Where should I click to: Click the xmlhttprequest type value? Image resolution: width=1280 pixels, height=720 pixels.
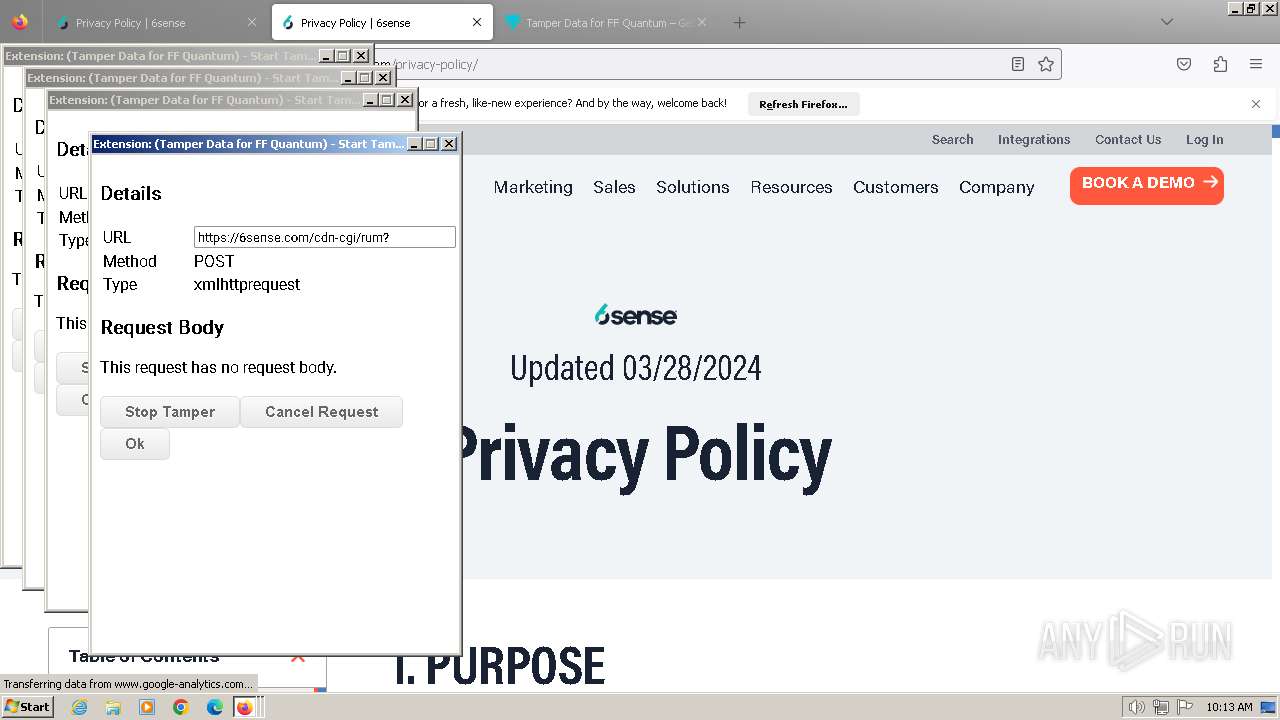click(247, 284)
